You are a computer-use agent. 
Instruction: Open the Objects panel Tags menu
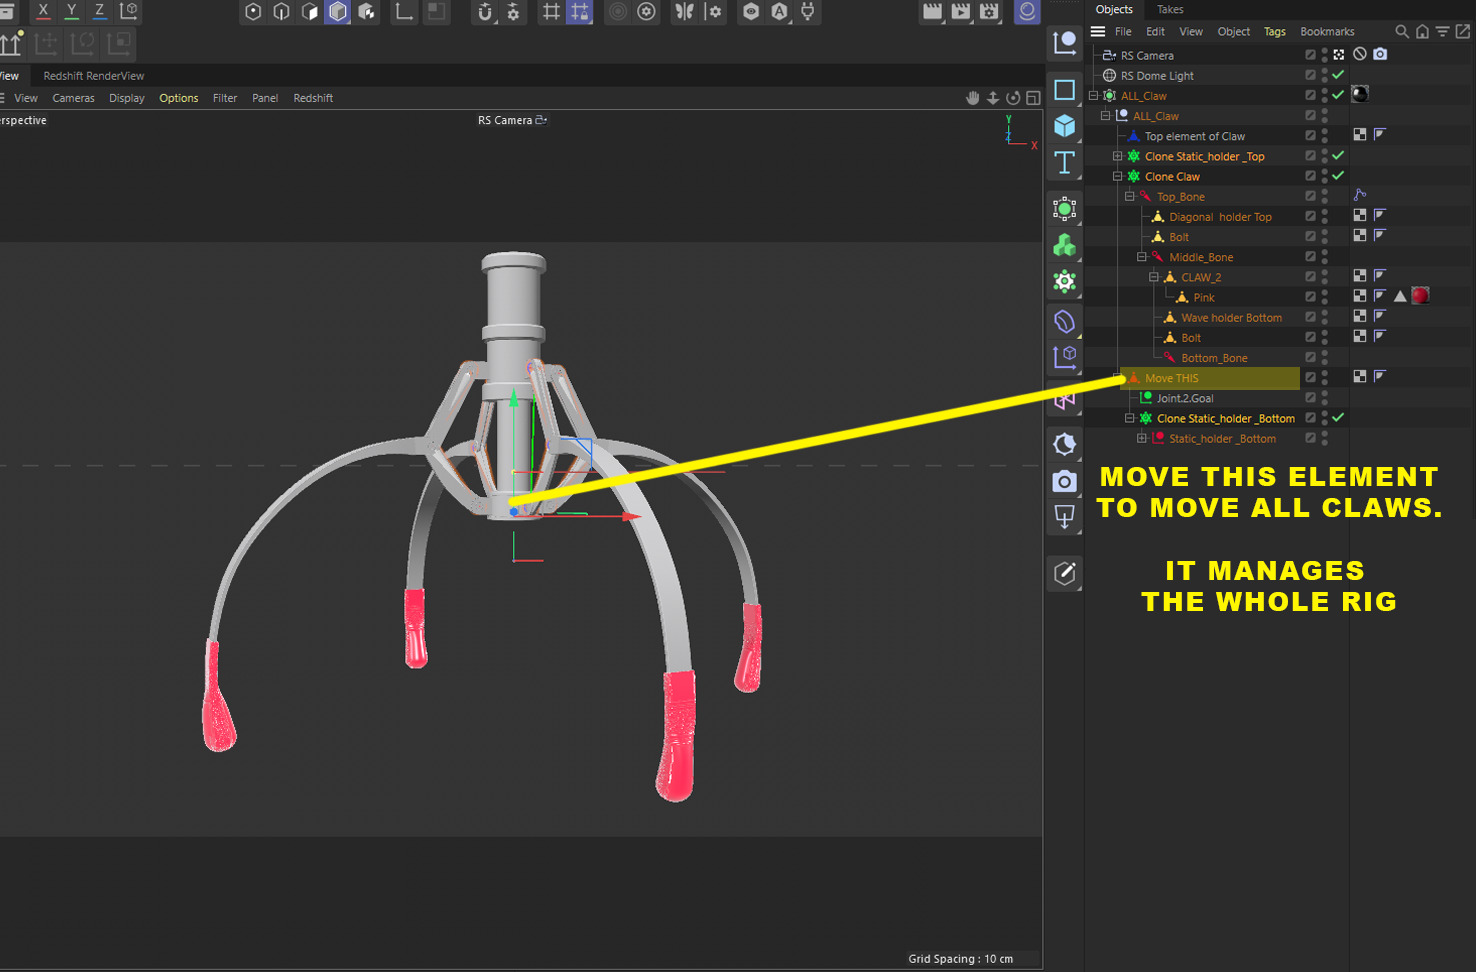1275,32
